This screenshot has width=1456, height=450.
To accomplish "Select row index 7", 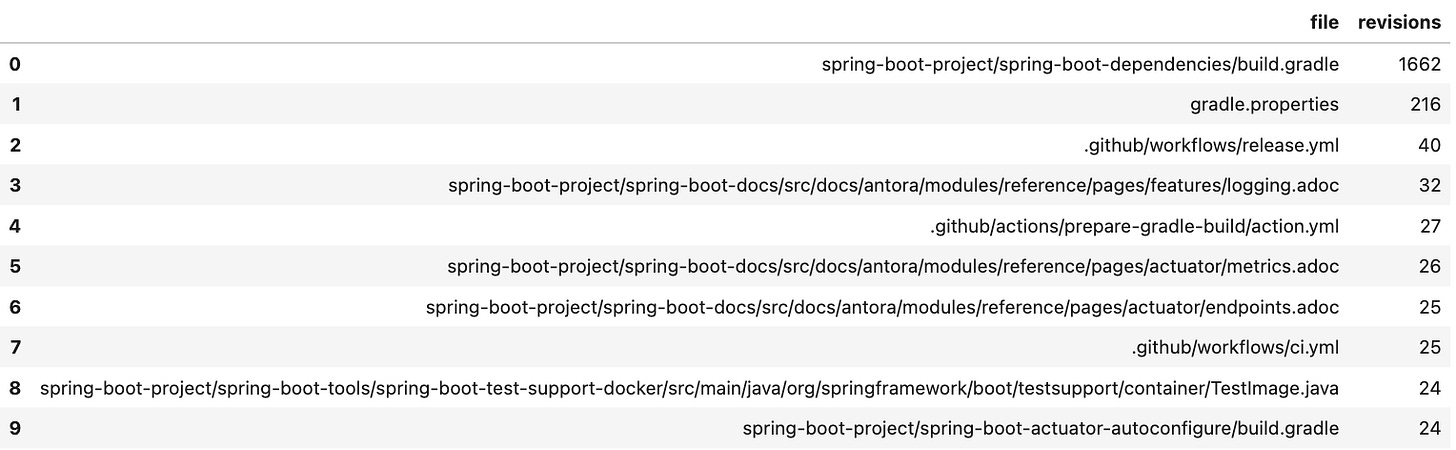I will click(15, 347).
